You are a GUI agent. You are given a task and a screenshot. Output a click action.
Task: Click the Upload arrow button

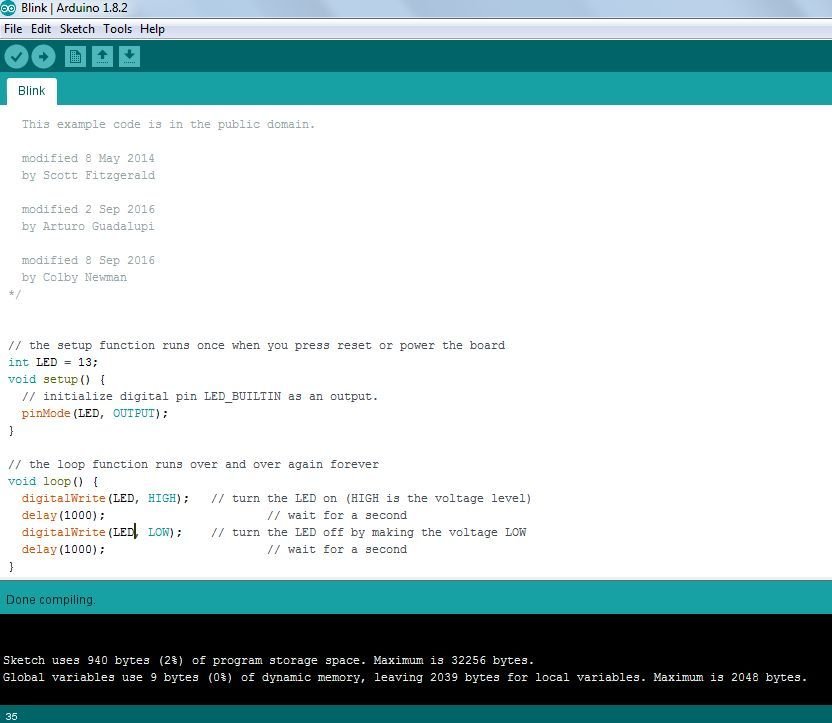pyautogui.click(x=44, y=56)
